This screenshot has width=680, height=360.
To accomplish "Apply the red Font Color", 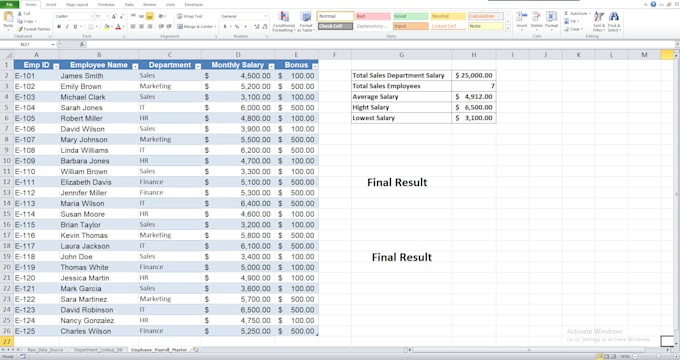I will click(118, 27).
